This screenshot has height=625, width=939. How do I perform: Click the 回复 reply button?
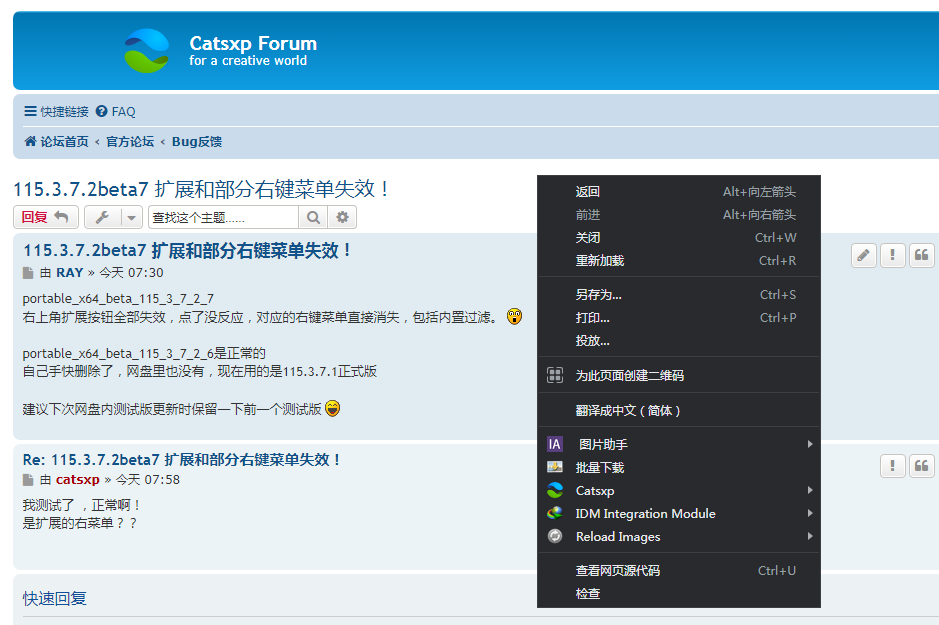pos(46,217)
